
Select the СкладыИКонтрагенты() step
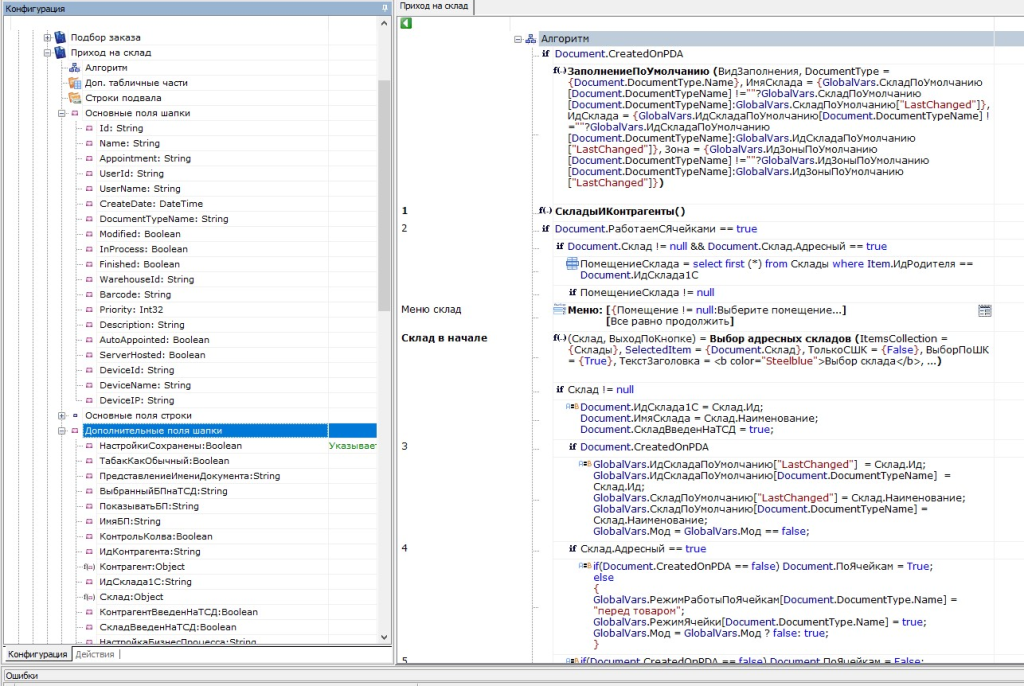click(620, 211)
